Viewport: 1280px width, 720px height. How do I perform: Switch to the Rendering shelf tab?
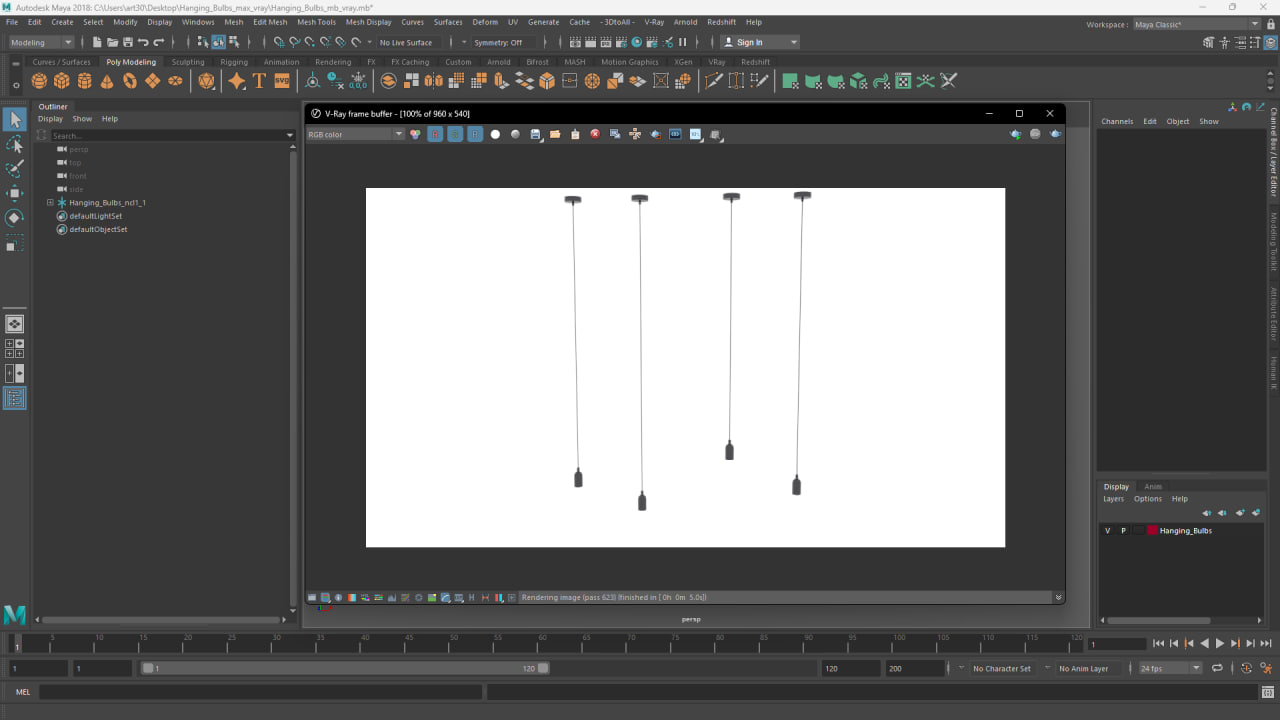pos(333,62)
